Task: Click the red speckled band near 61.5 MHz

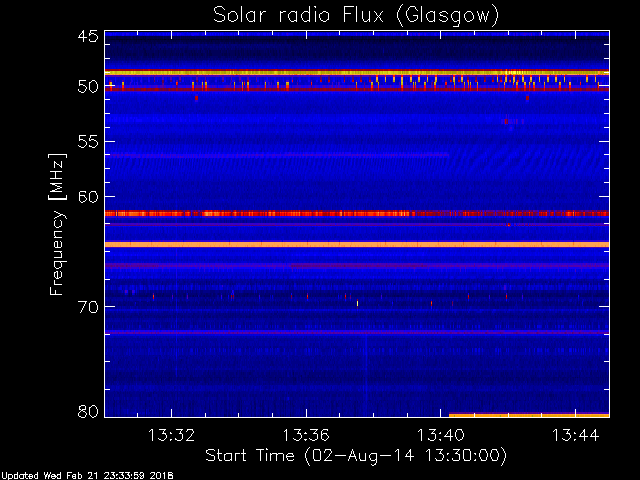Action: point(357,213)
